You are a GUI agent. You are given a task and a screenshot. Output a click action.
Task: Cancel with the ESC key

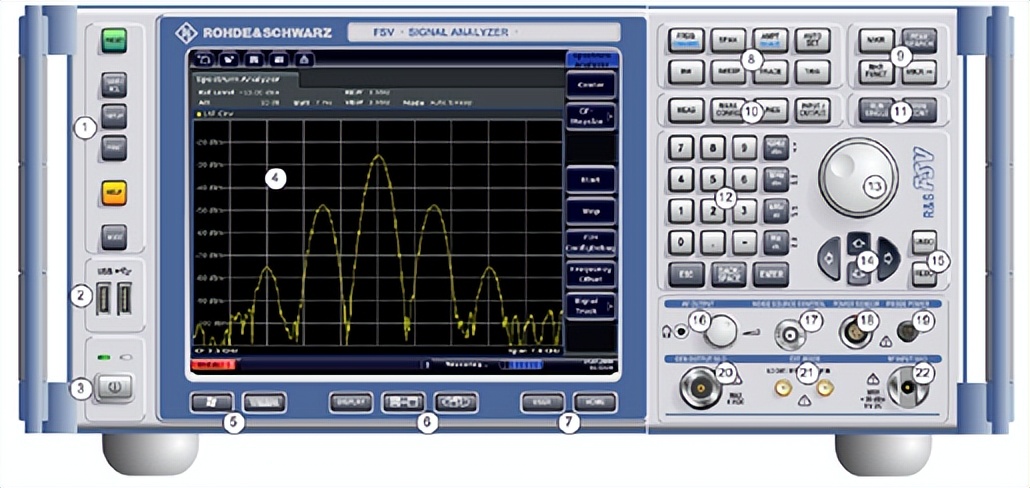(x=686, y=275)
